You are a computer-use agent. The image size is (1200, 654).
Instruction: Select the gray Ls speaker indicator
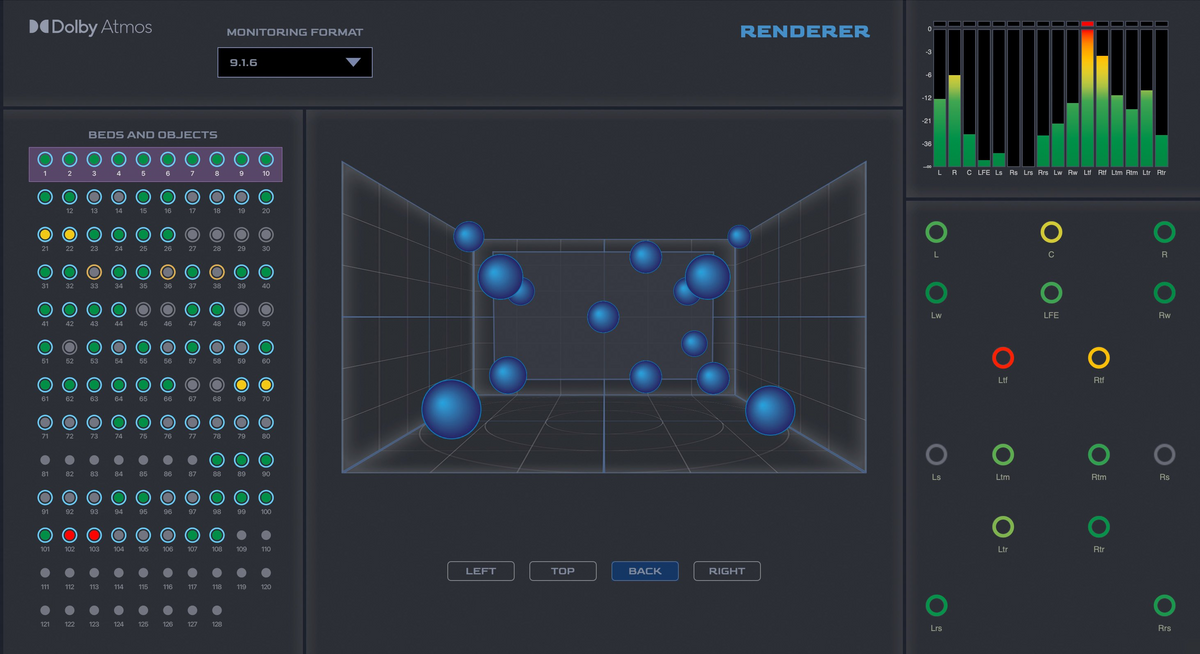click(x=936, y=455)
